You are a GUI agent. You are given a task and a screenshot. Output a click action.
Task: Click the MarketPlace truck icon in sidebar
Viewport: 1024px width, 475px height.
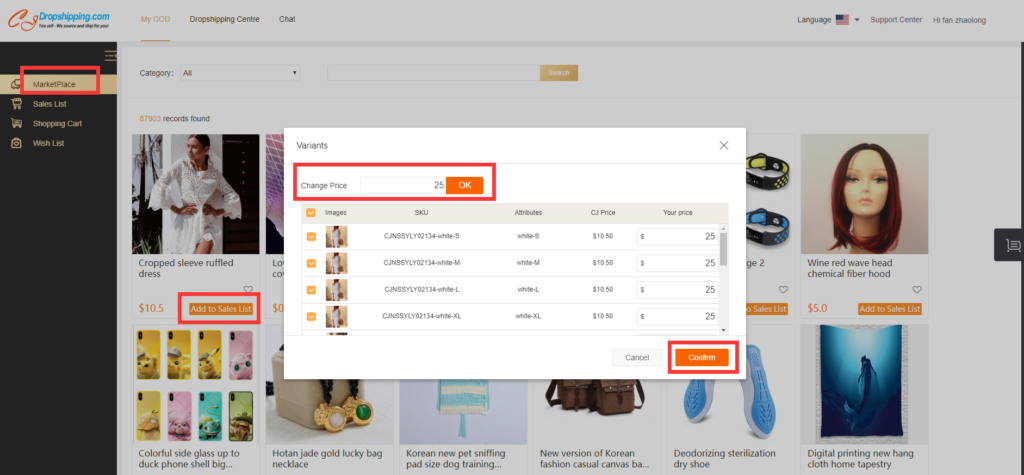pyautogui.click(x=18, y=84)
